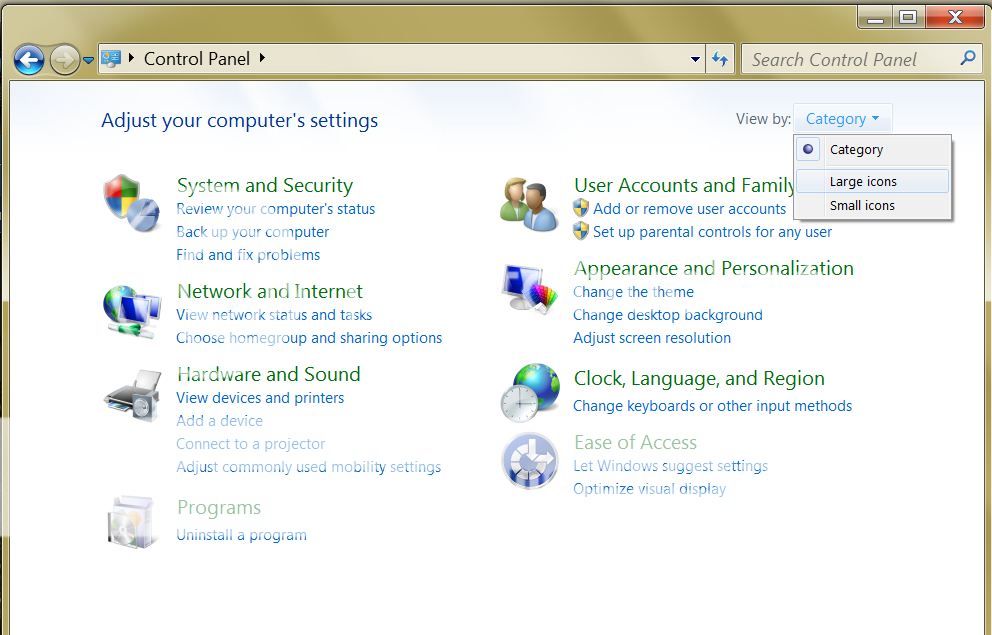Image resolution: width=992 pixels, height=635 pixels.
Task: Click the search magnifier icon
Action: (967, 58)
